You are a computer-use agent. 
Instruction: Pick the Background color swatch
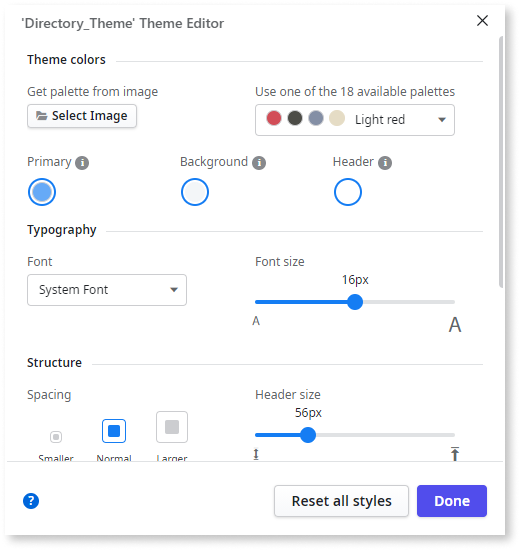pos(195,192)
